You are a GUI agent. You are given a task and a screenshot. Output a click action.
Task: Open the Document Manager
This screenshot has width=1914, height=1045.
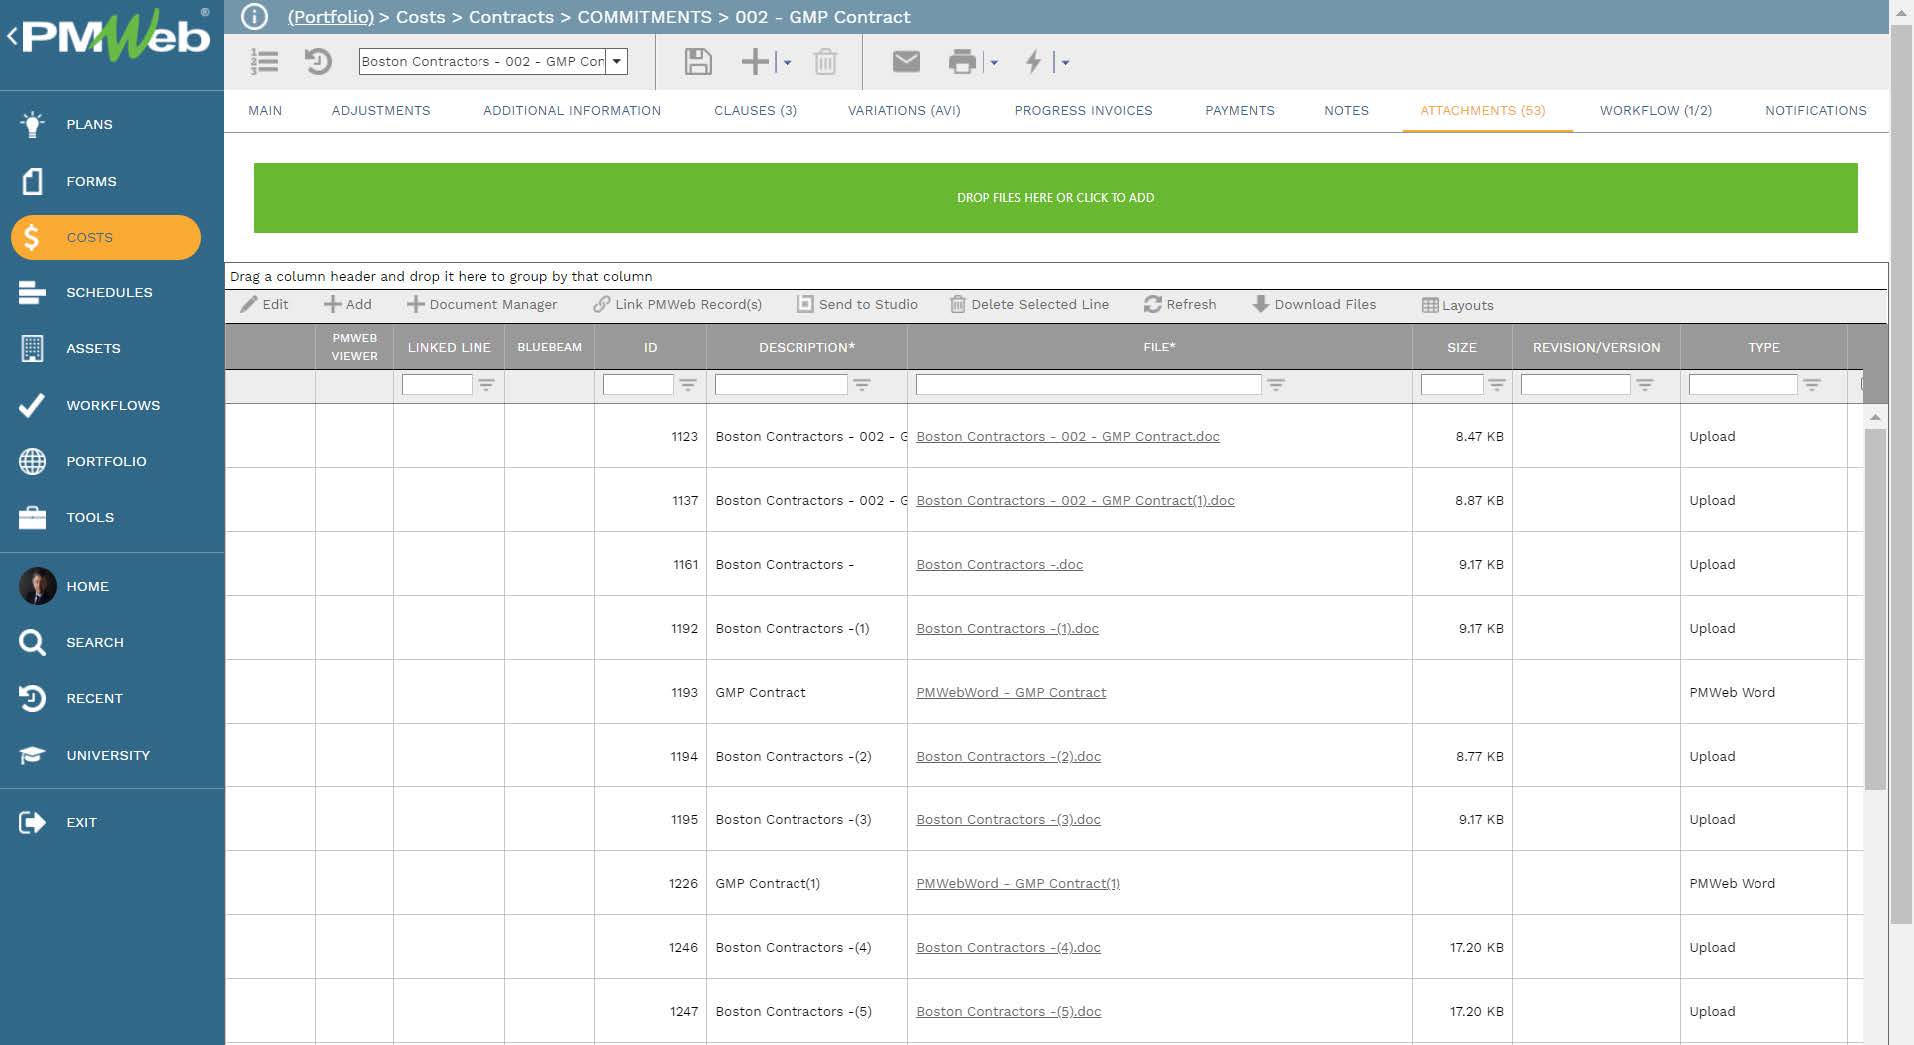pyautogui.click(x=483, y=304)
